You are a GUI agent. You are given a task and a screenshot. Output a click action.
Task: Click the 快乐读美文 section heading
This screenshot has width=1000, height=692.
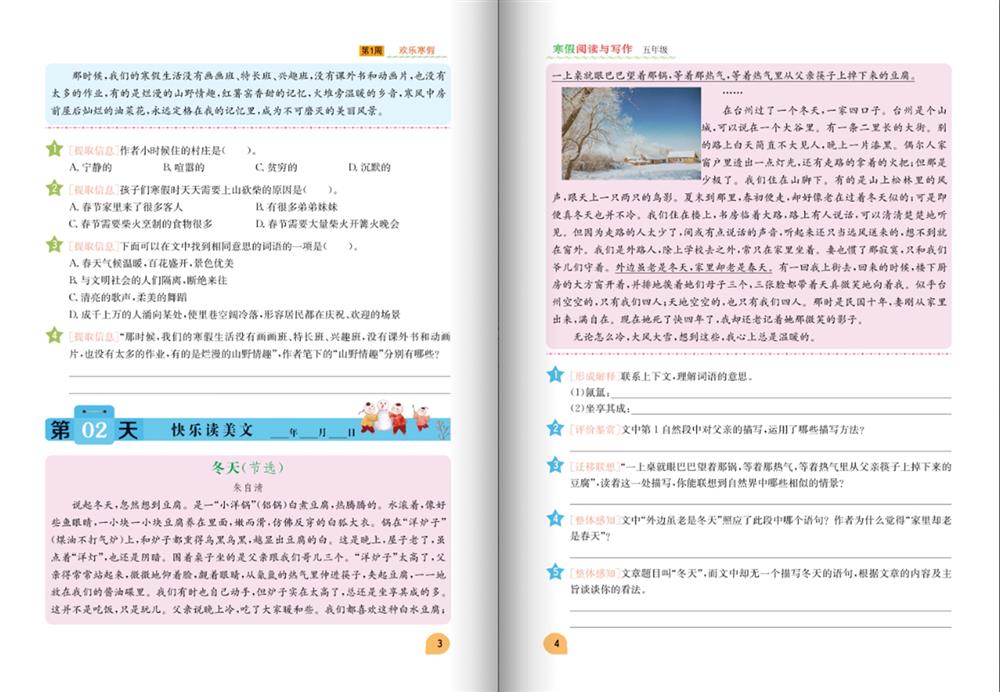click(213, 430)
